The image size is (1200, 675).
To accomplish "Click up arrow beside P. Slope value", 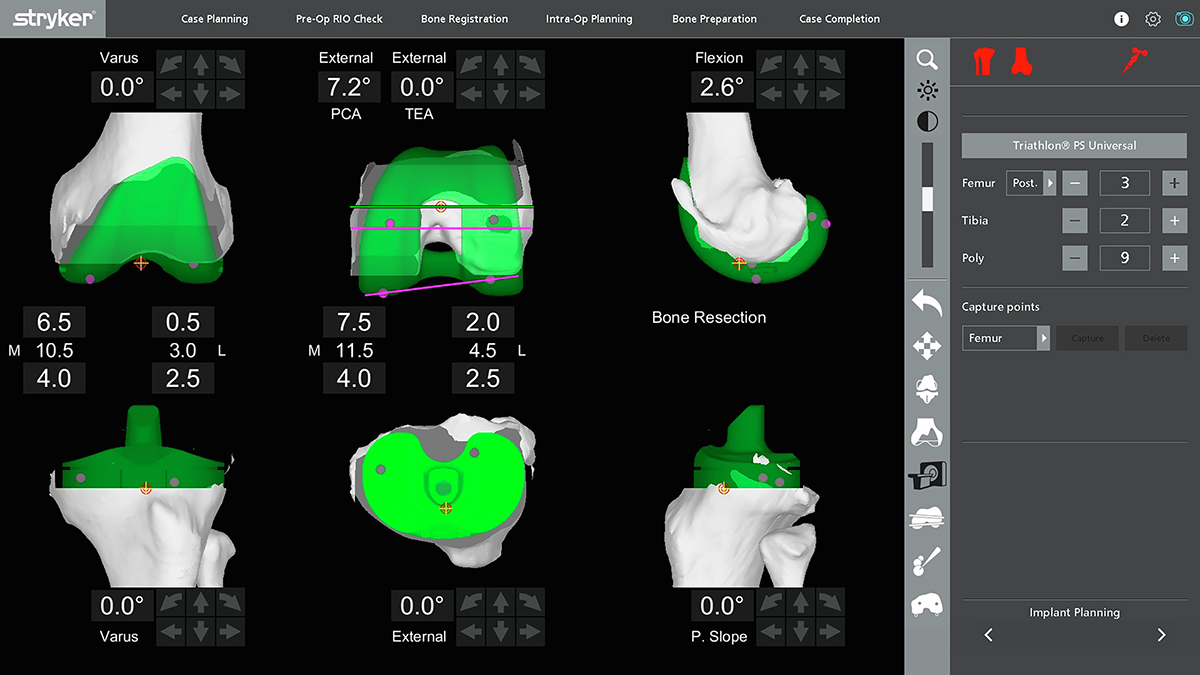I will [x=801, y=602].
